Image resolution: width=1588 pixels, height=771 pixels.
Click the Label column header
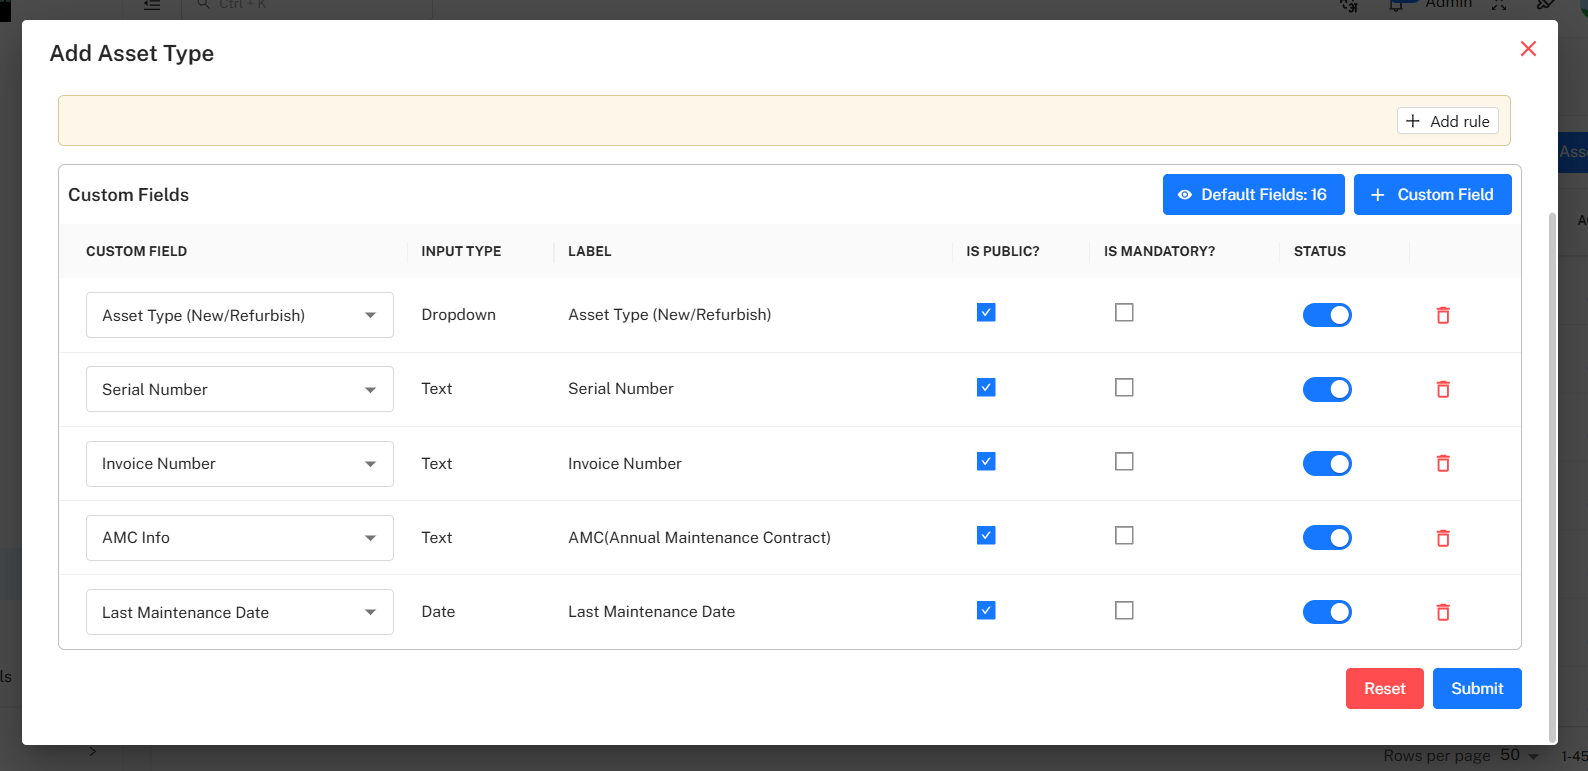[x=590, y=251]
